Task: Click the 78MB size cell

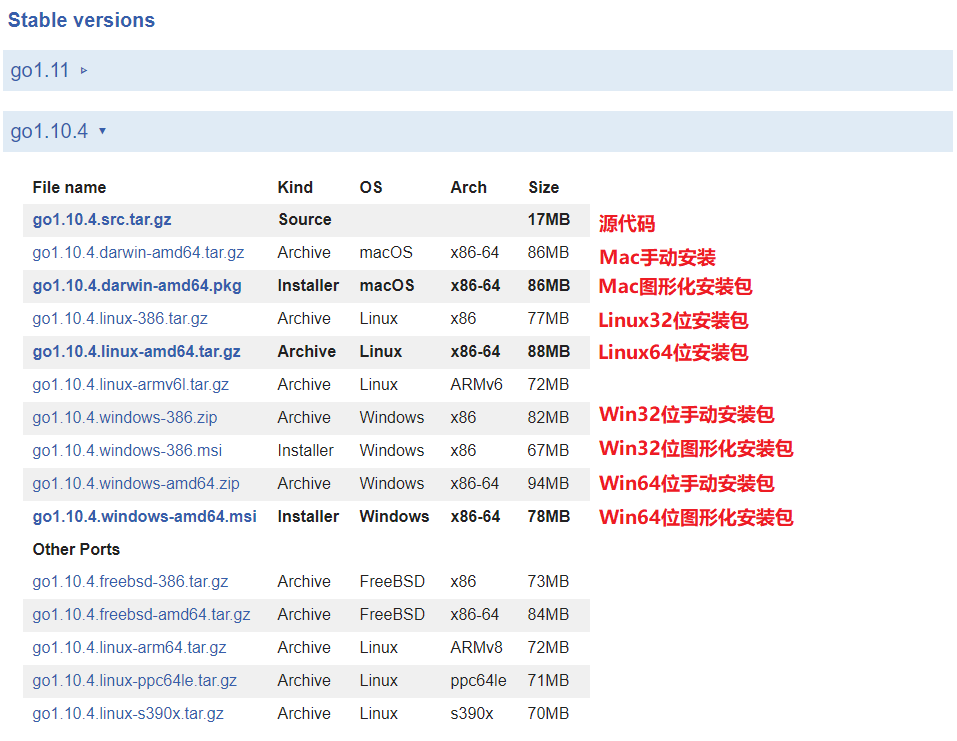Action: [x=549, y=516]
